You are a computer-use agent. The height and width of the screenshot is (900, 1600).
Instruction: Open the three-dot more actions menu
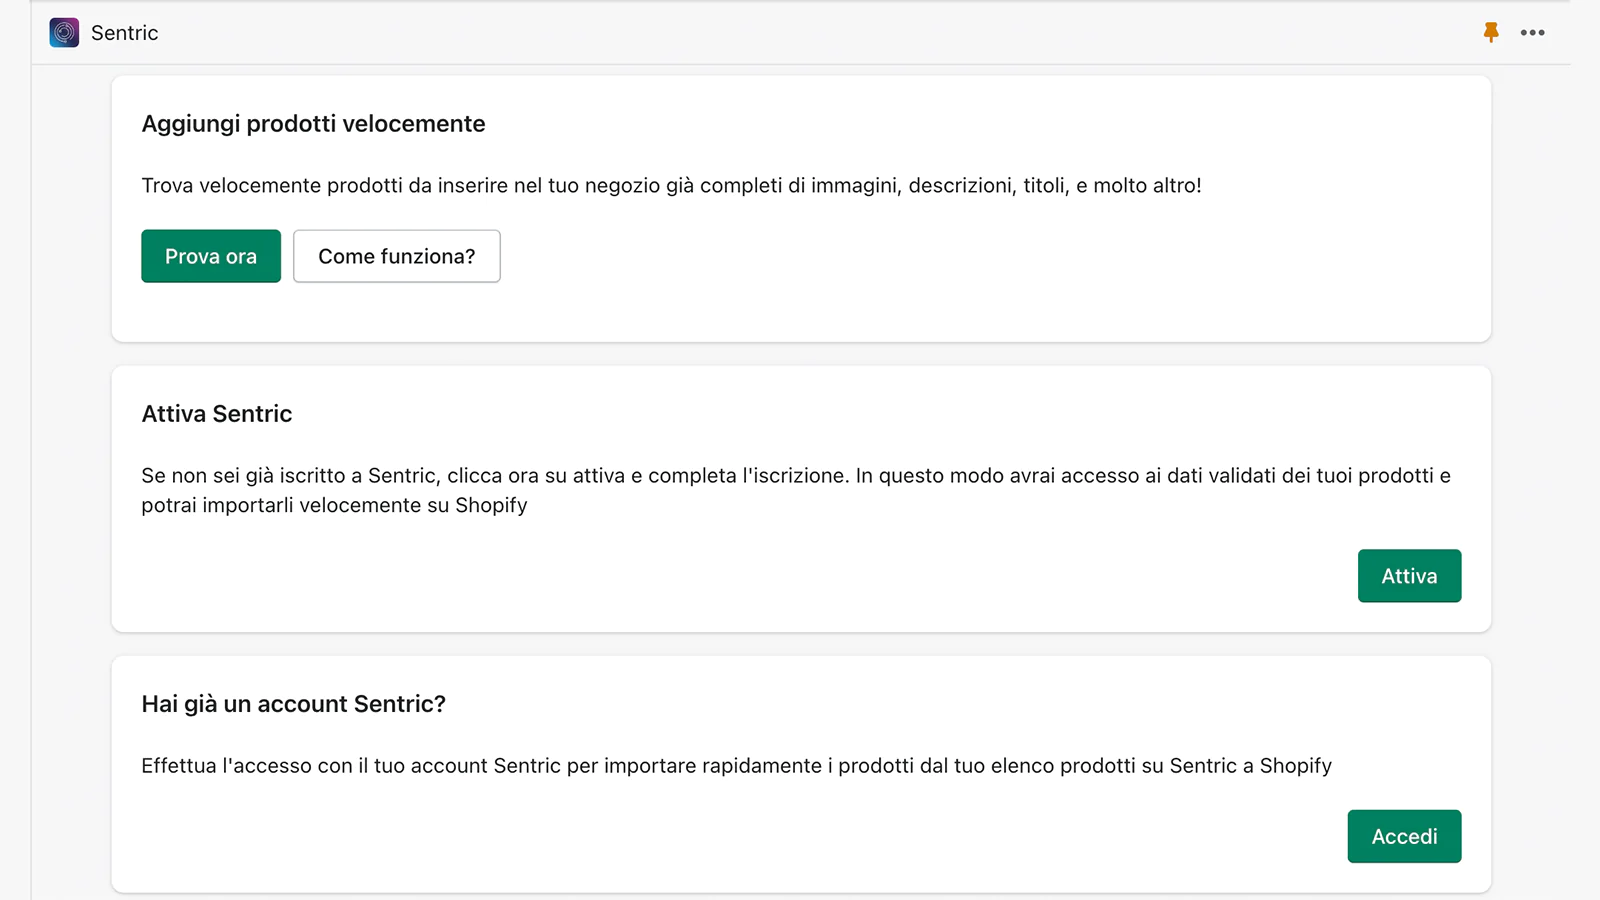coord(1532,33)
